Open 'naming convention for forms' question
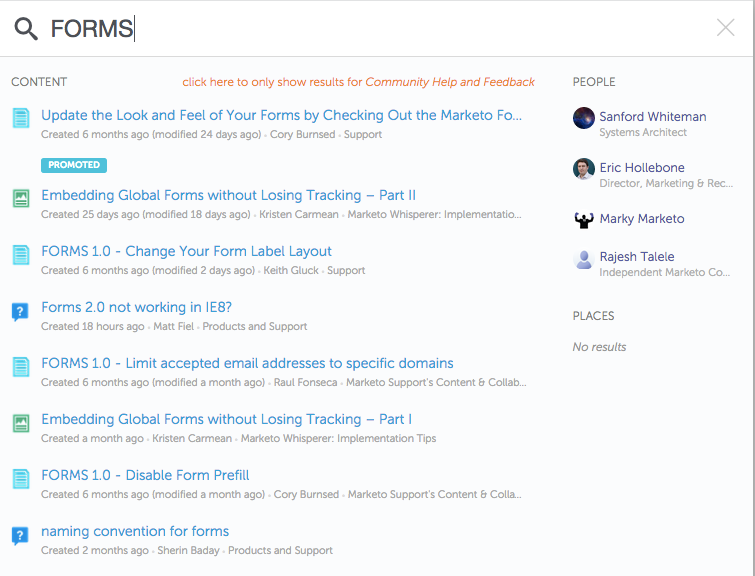 [135, 531]
